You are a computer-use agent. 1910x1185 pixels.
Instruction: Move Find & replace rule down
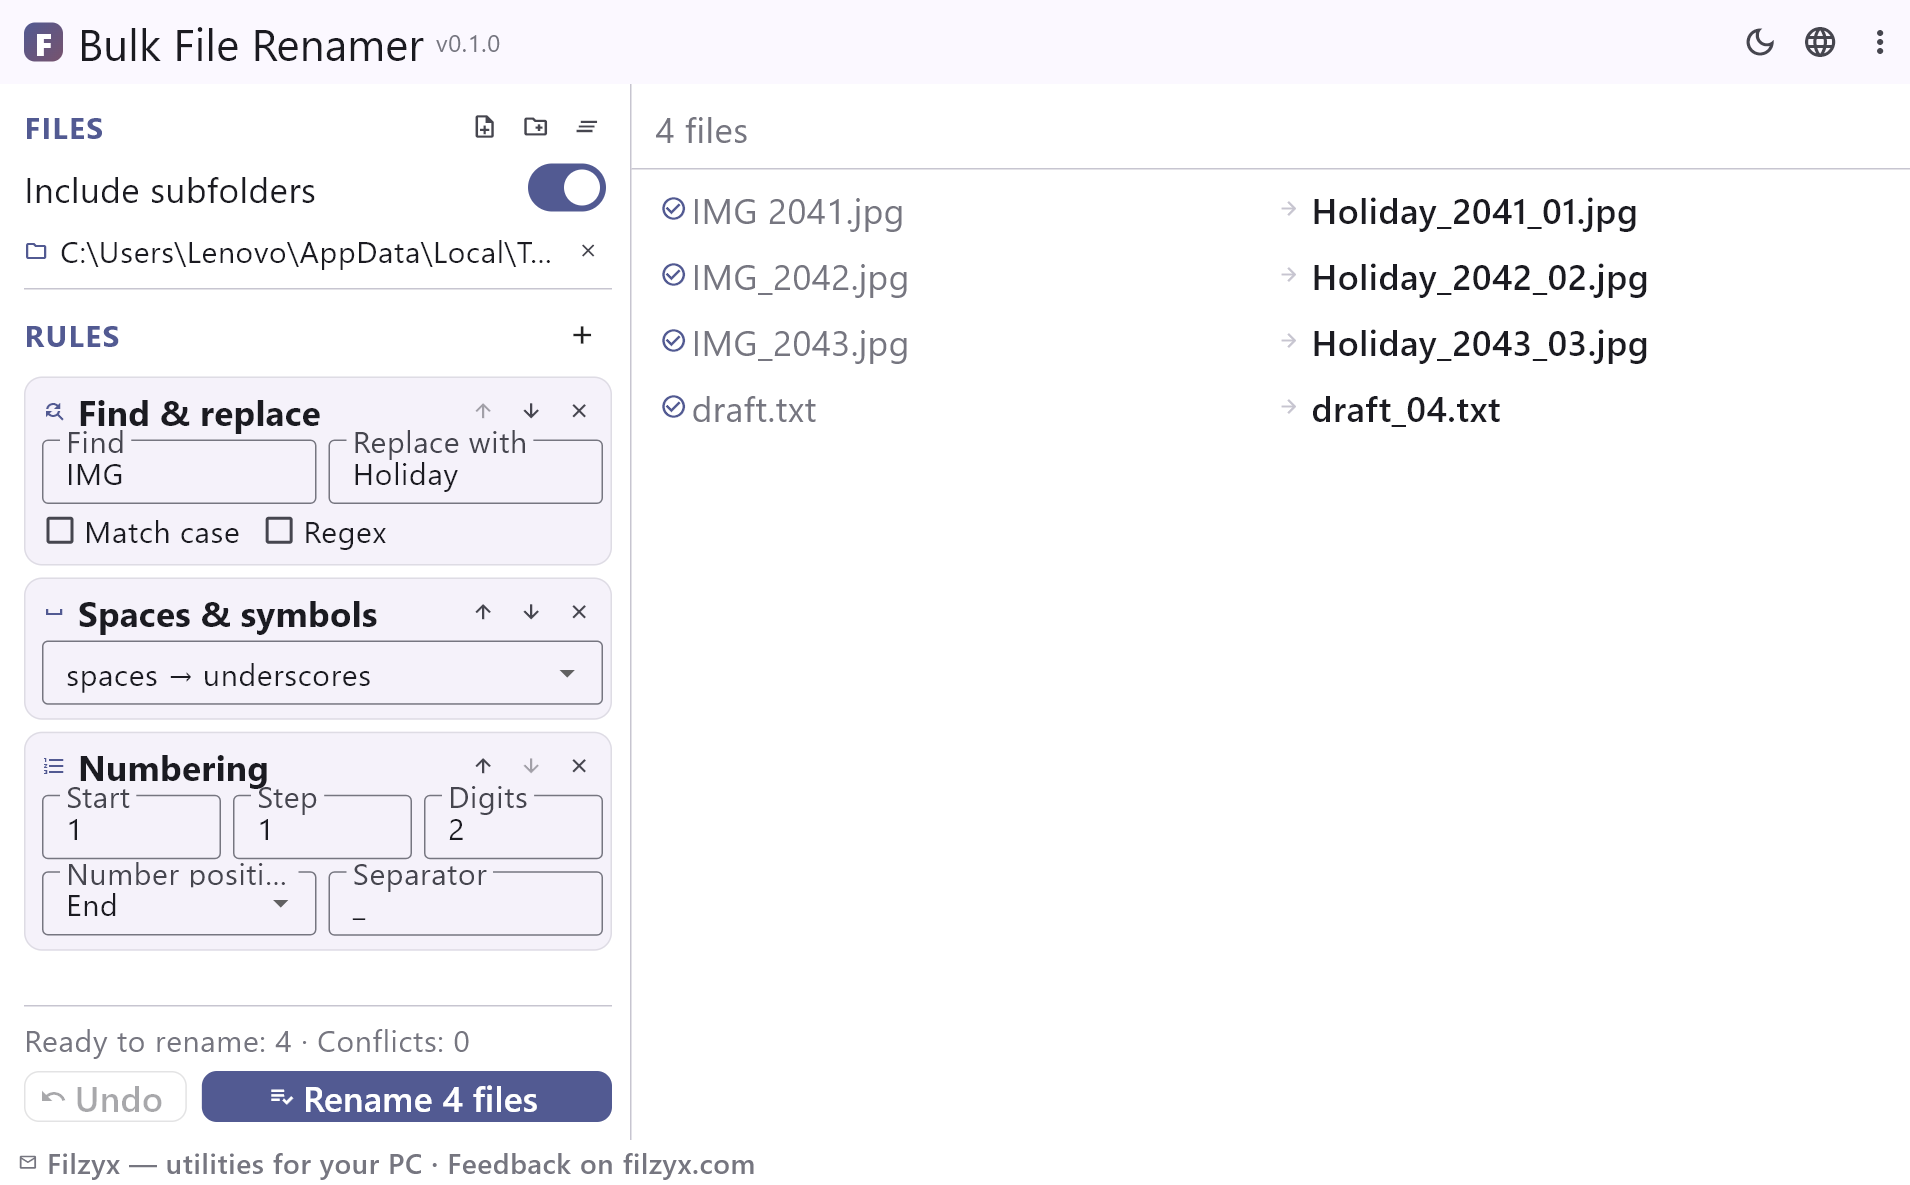click(x=531, y=411)
